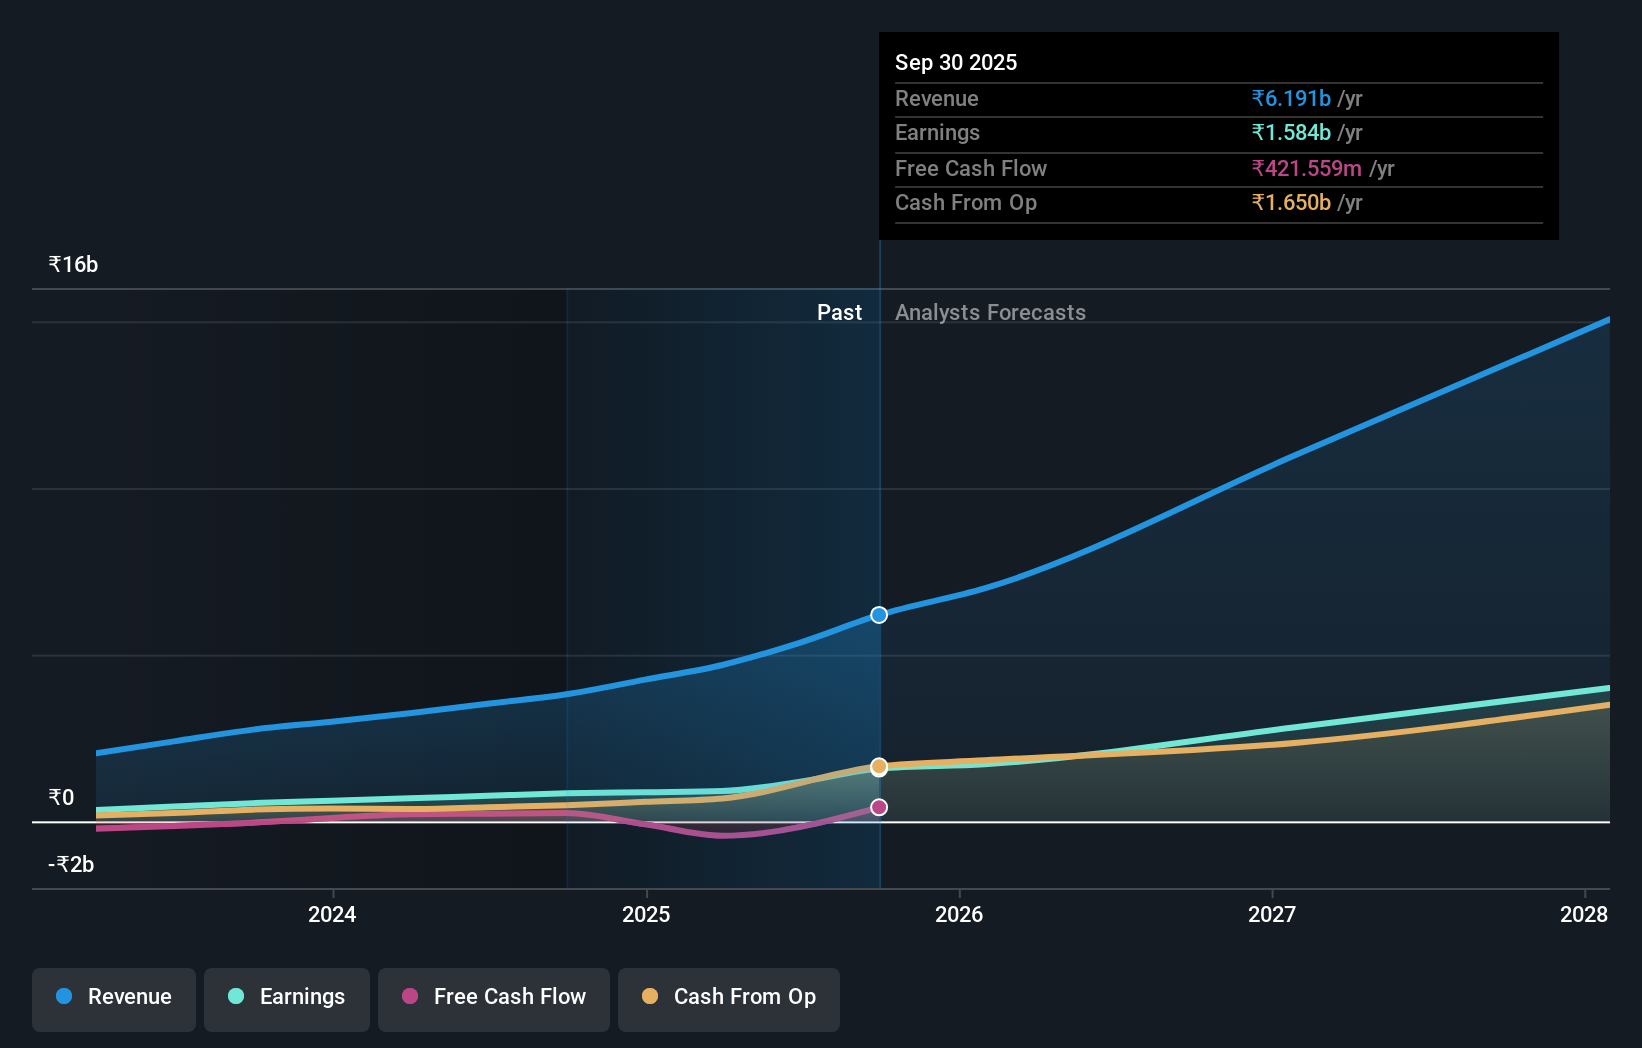1642x1048 pixels.
Task: Click the teal Earnings legend dot icon
Action: pyautogui.click(x=236, y=996)
